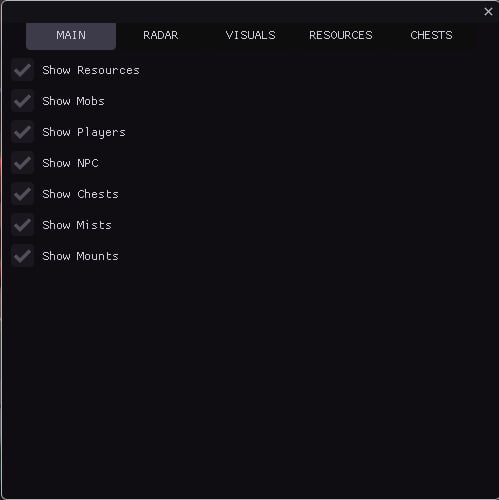
Task: Uncheck the Show Chests checkbox
Action: [x=22, y=194]
